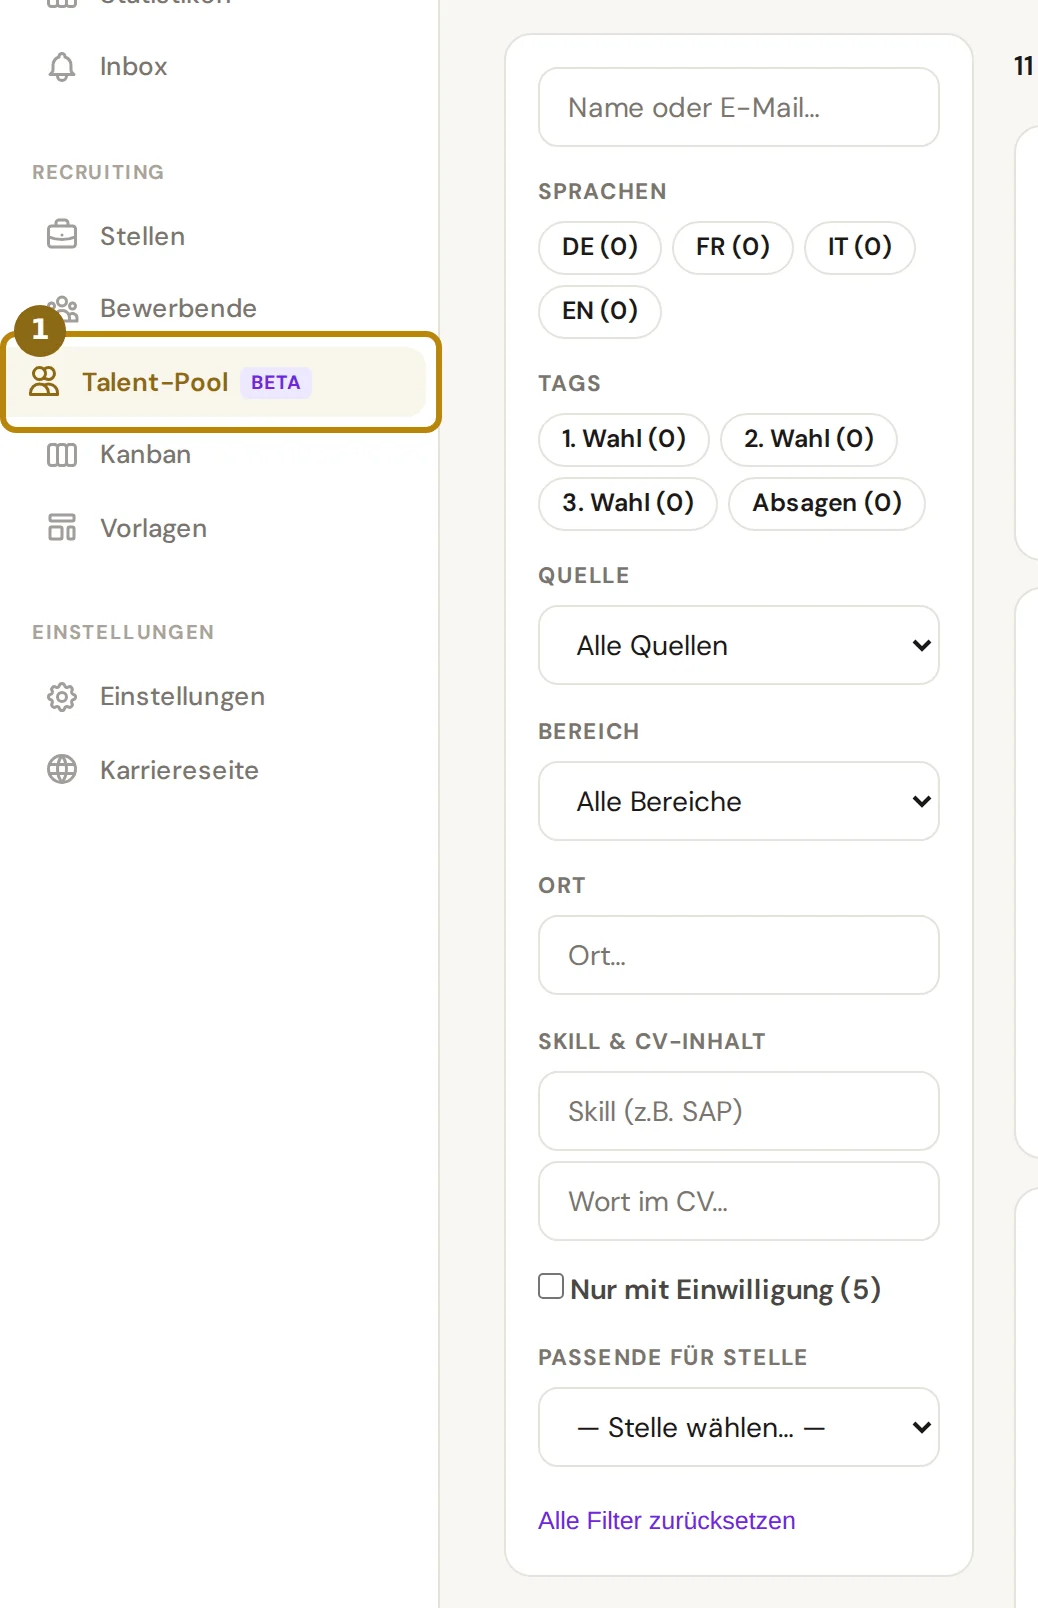Viewport: 1038px width, 1608px height.
Task: Click the Vorlagen template icon
Action: [62, 527]
